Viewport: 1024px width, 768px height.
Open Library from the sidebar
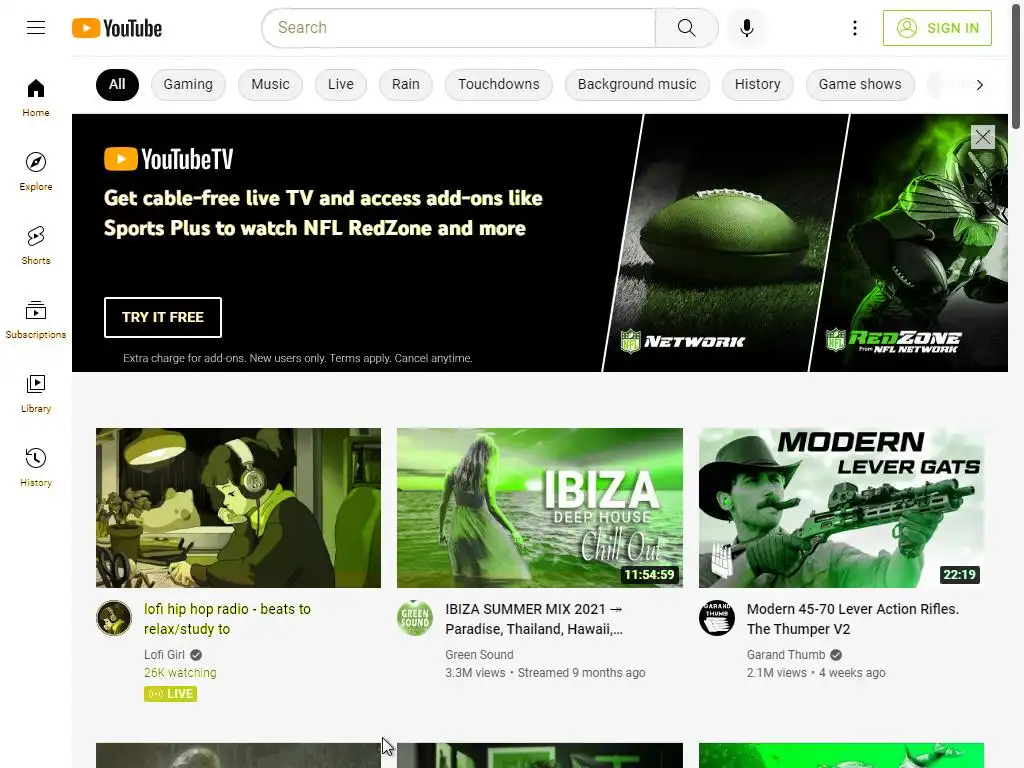point(36,394)
